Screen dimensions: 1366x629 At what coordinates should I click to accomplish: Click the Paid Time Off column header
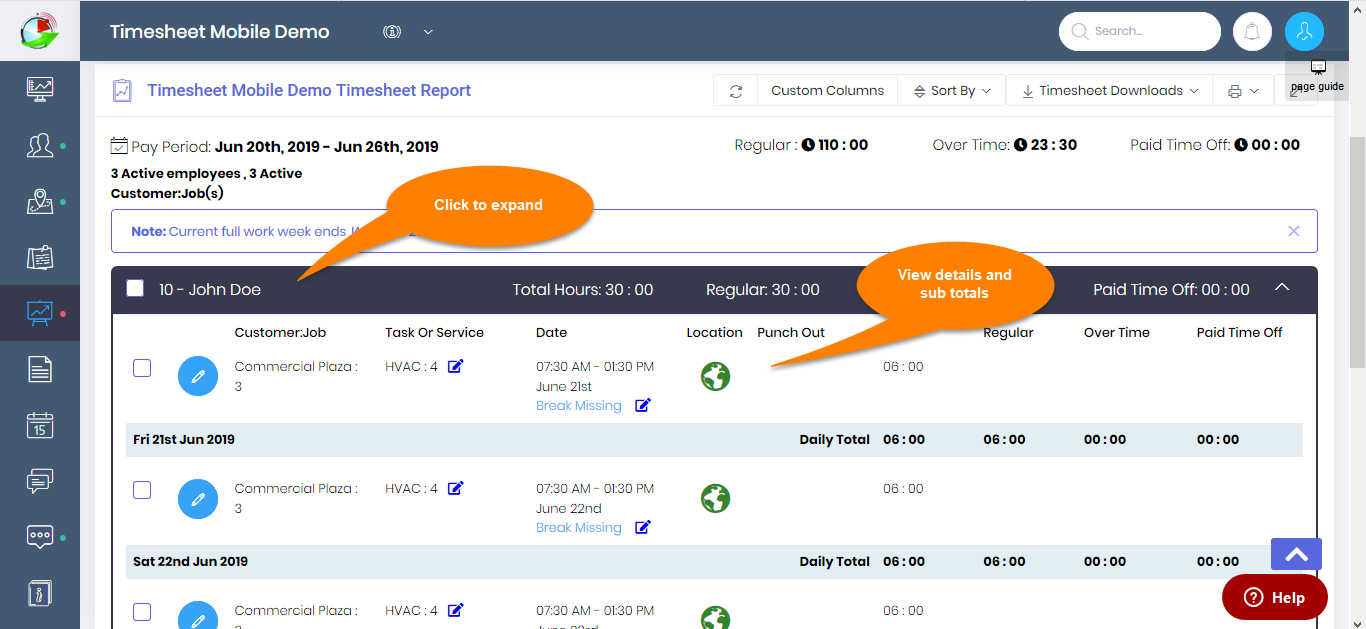pos(1239,332)
